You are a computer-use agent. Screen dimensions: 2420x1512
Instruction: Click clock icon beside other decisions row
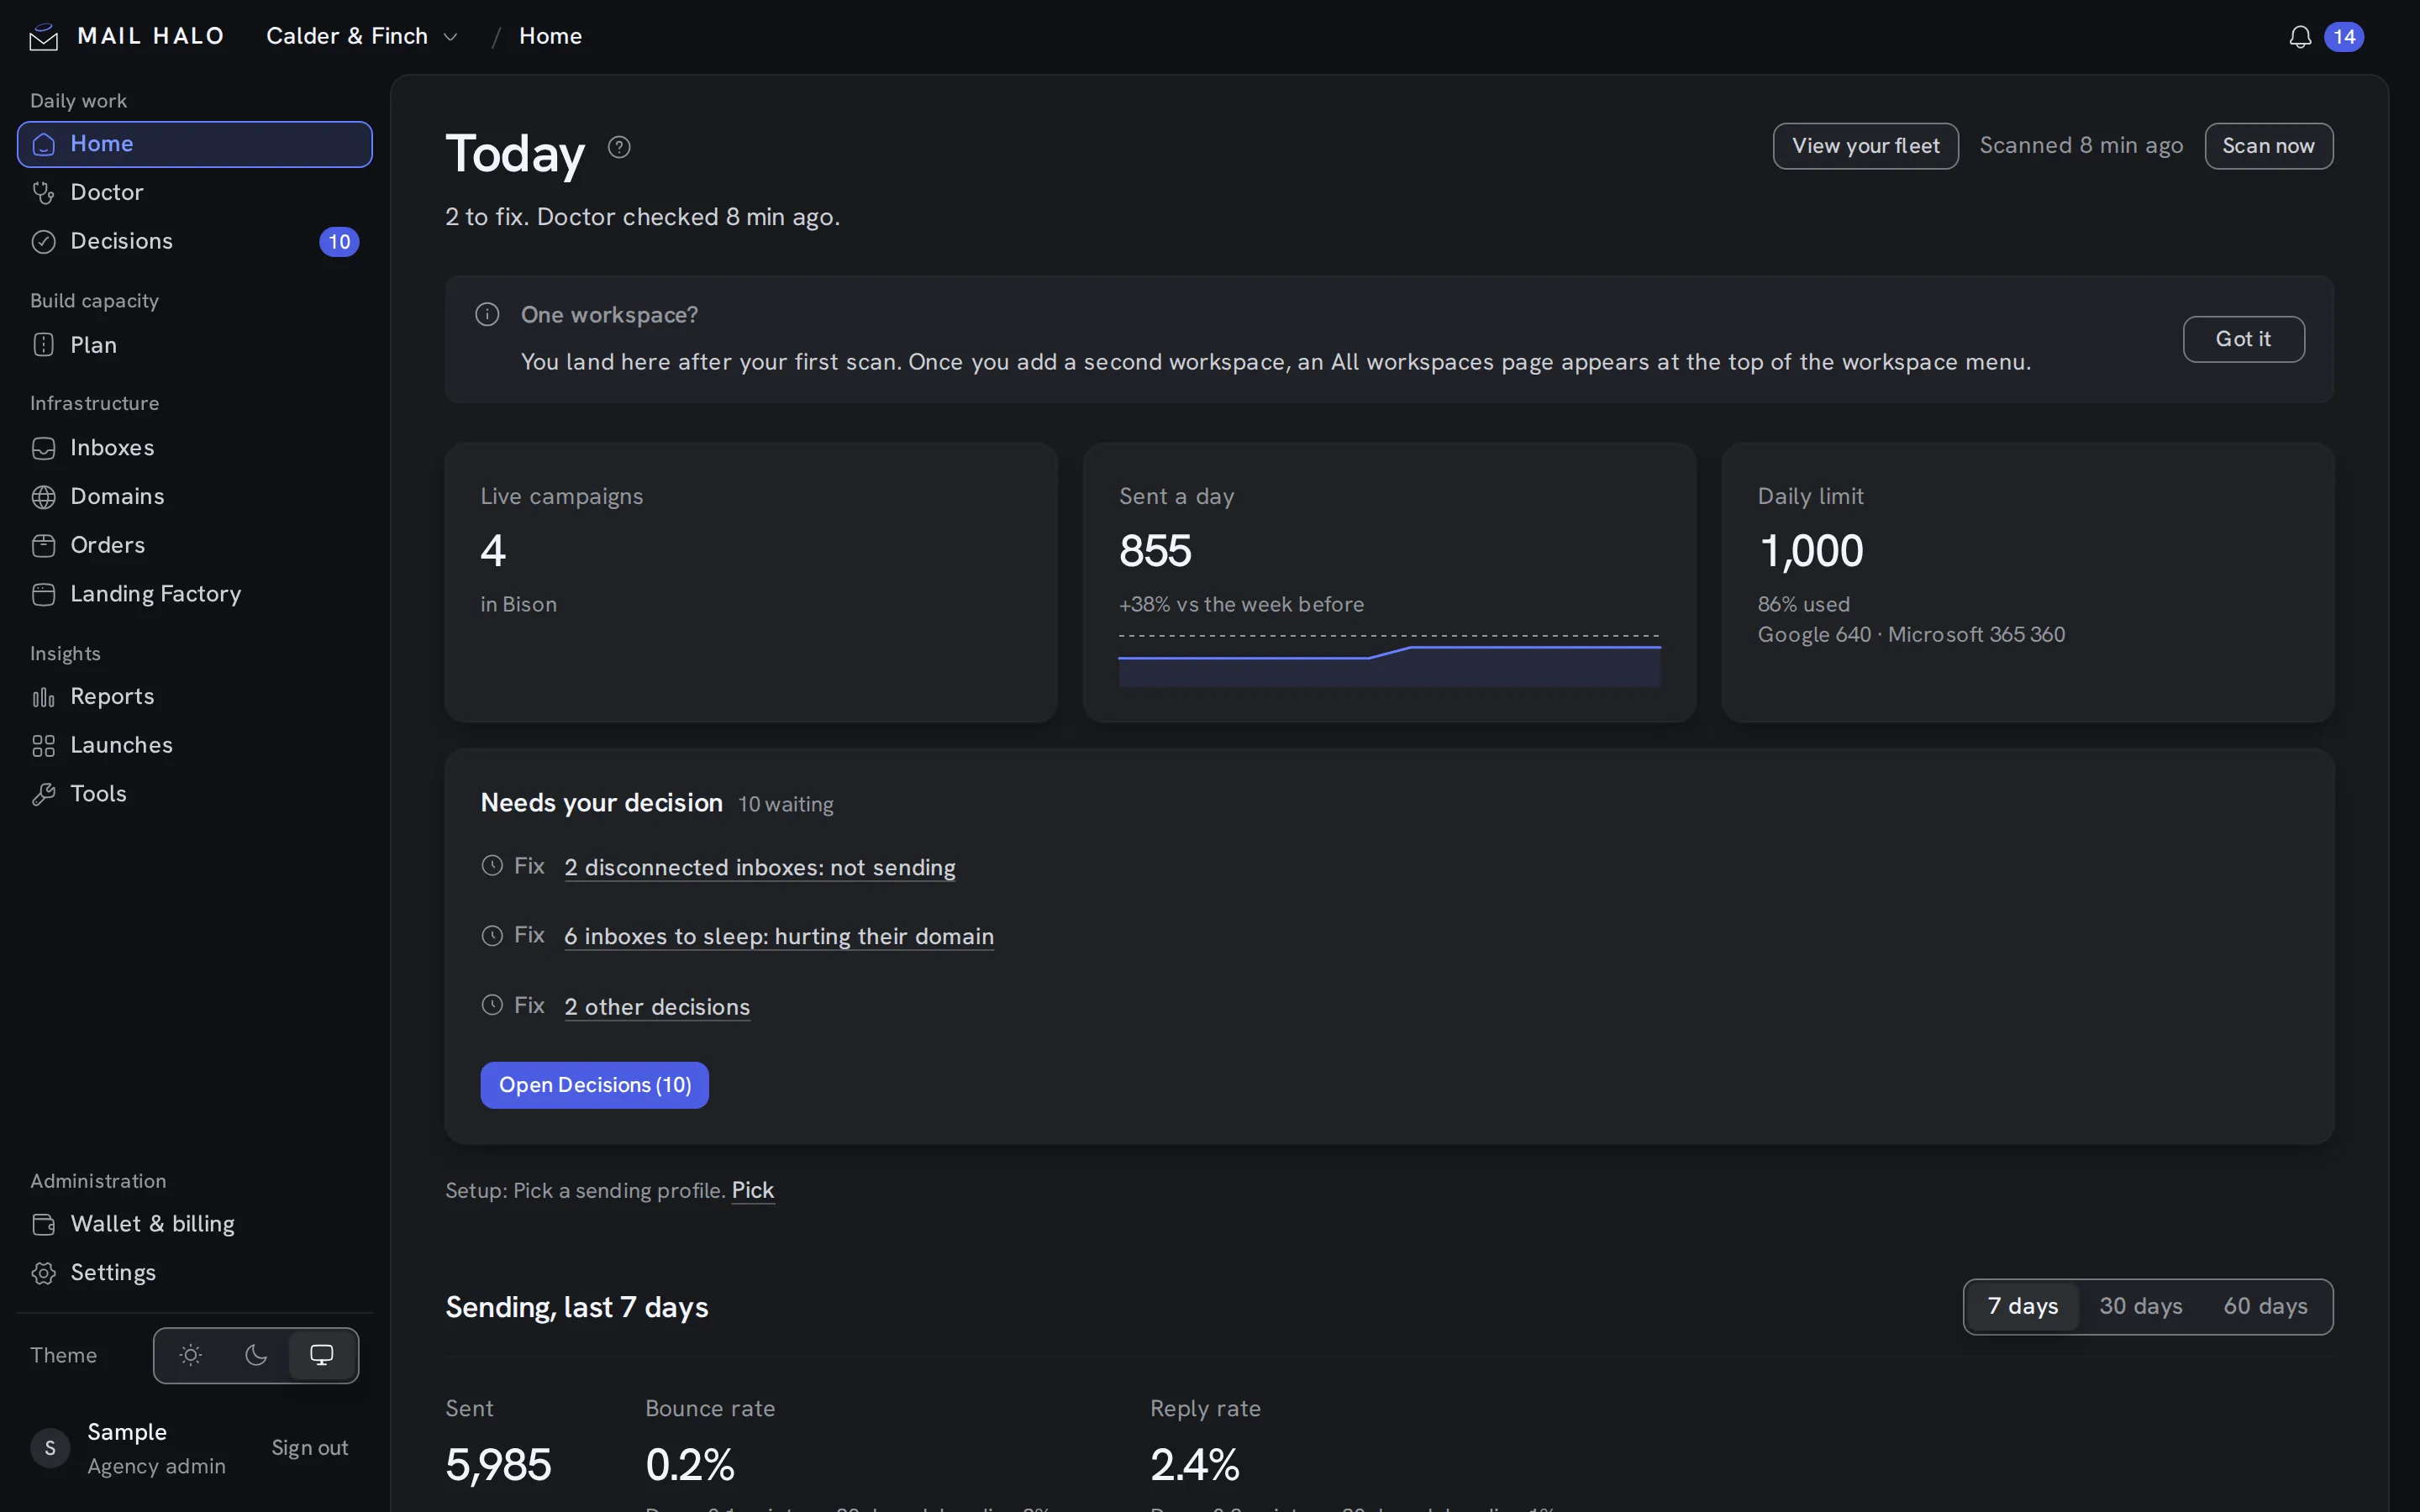click(x=492, y=1005)
